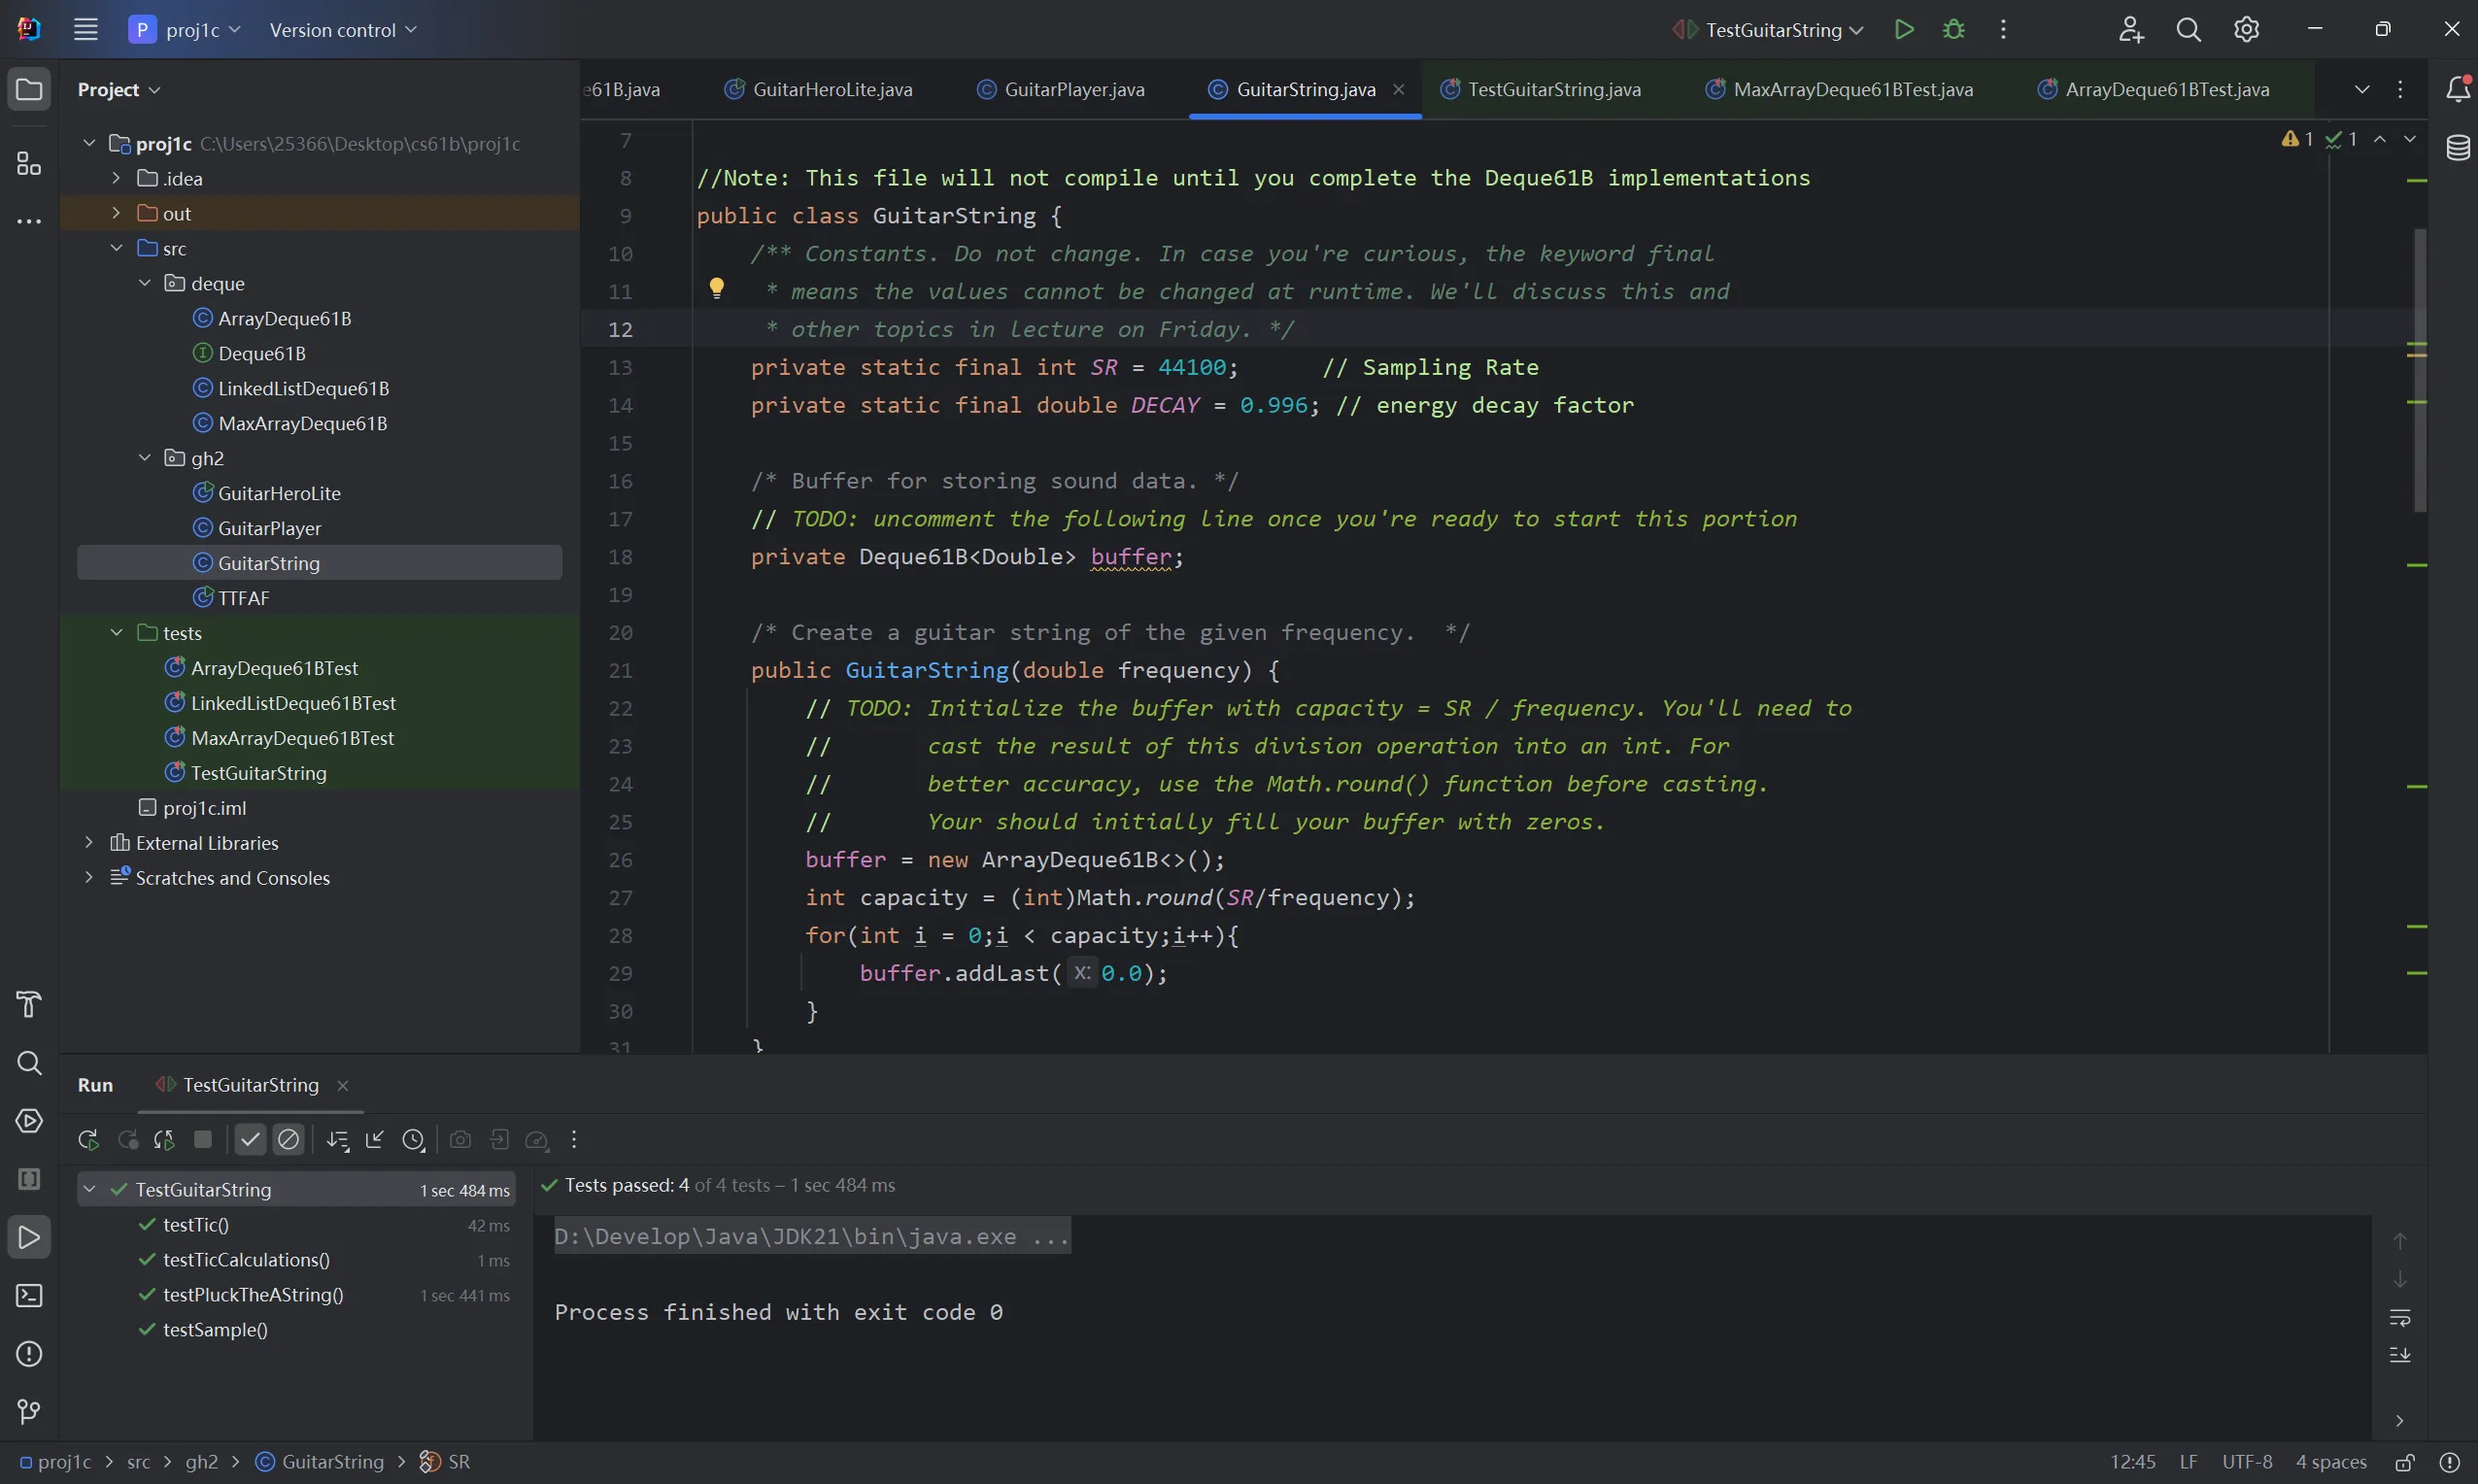The image size is (2478, 1484).
Task: Open the Code With Me icon
Action: 2130,30
